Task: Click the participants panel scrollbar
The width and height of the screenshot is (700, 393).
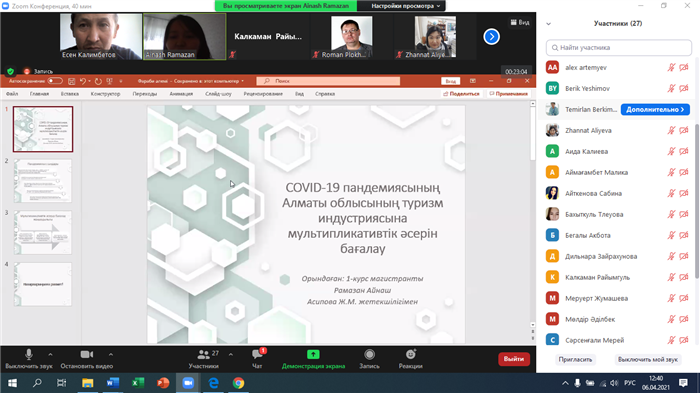Action: (696, 201)
